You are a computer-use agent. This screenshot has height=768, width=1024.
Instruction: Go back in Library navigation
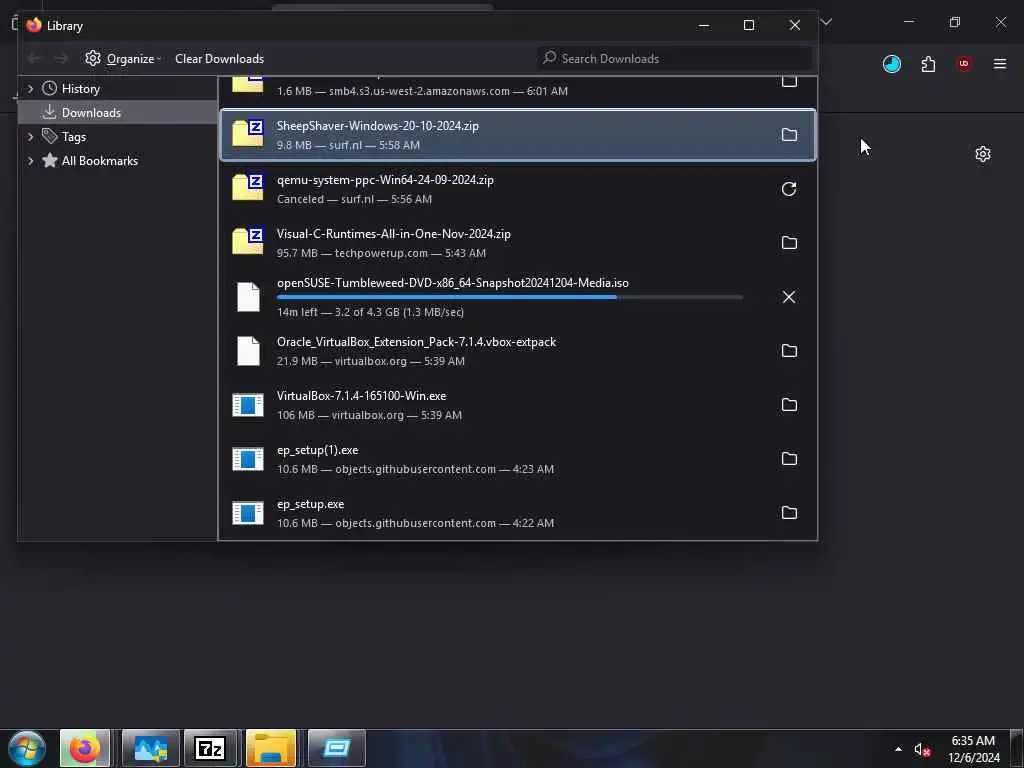click(35, 59)
